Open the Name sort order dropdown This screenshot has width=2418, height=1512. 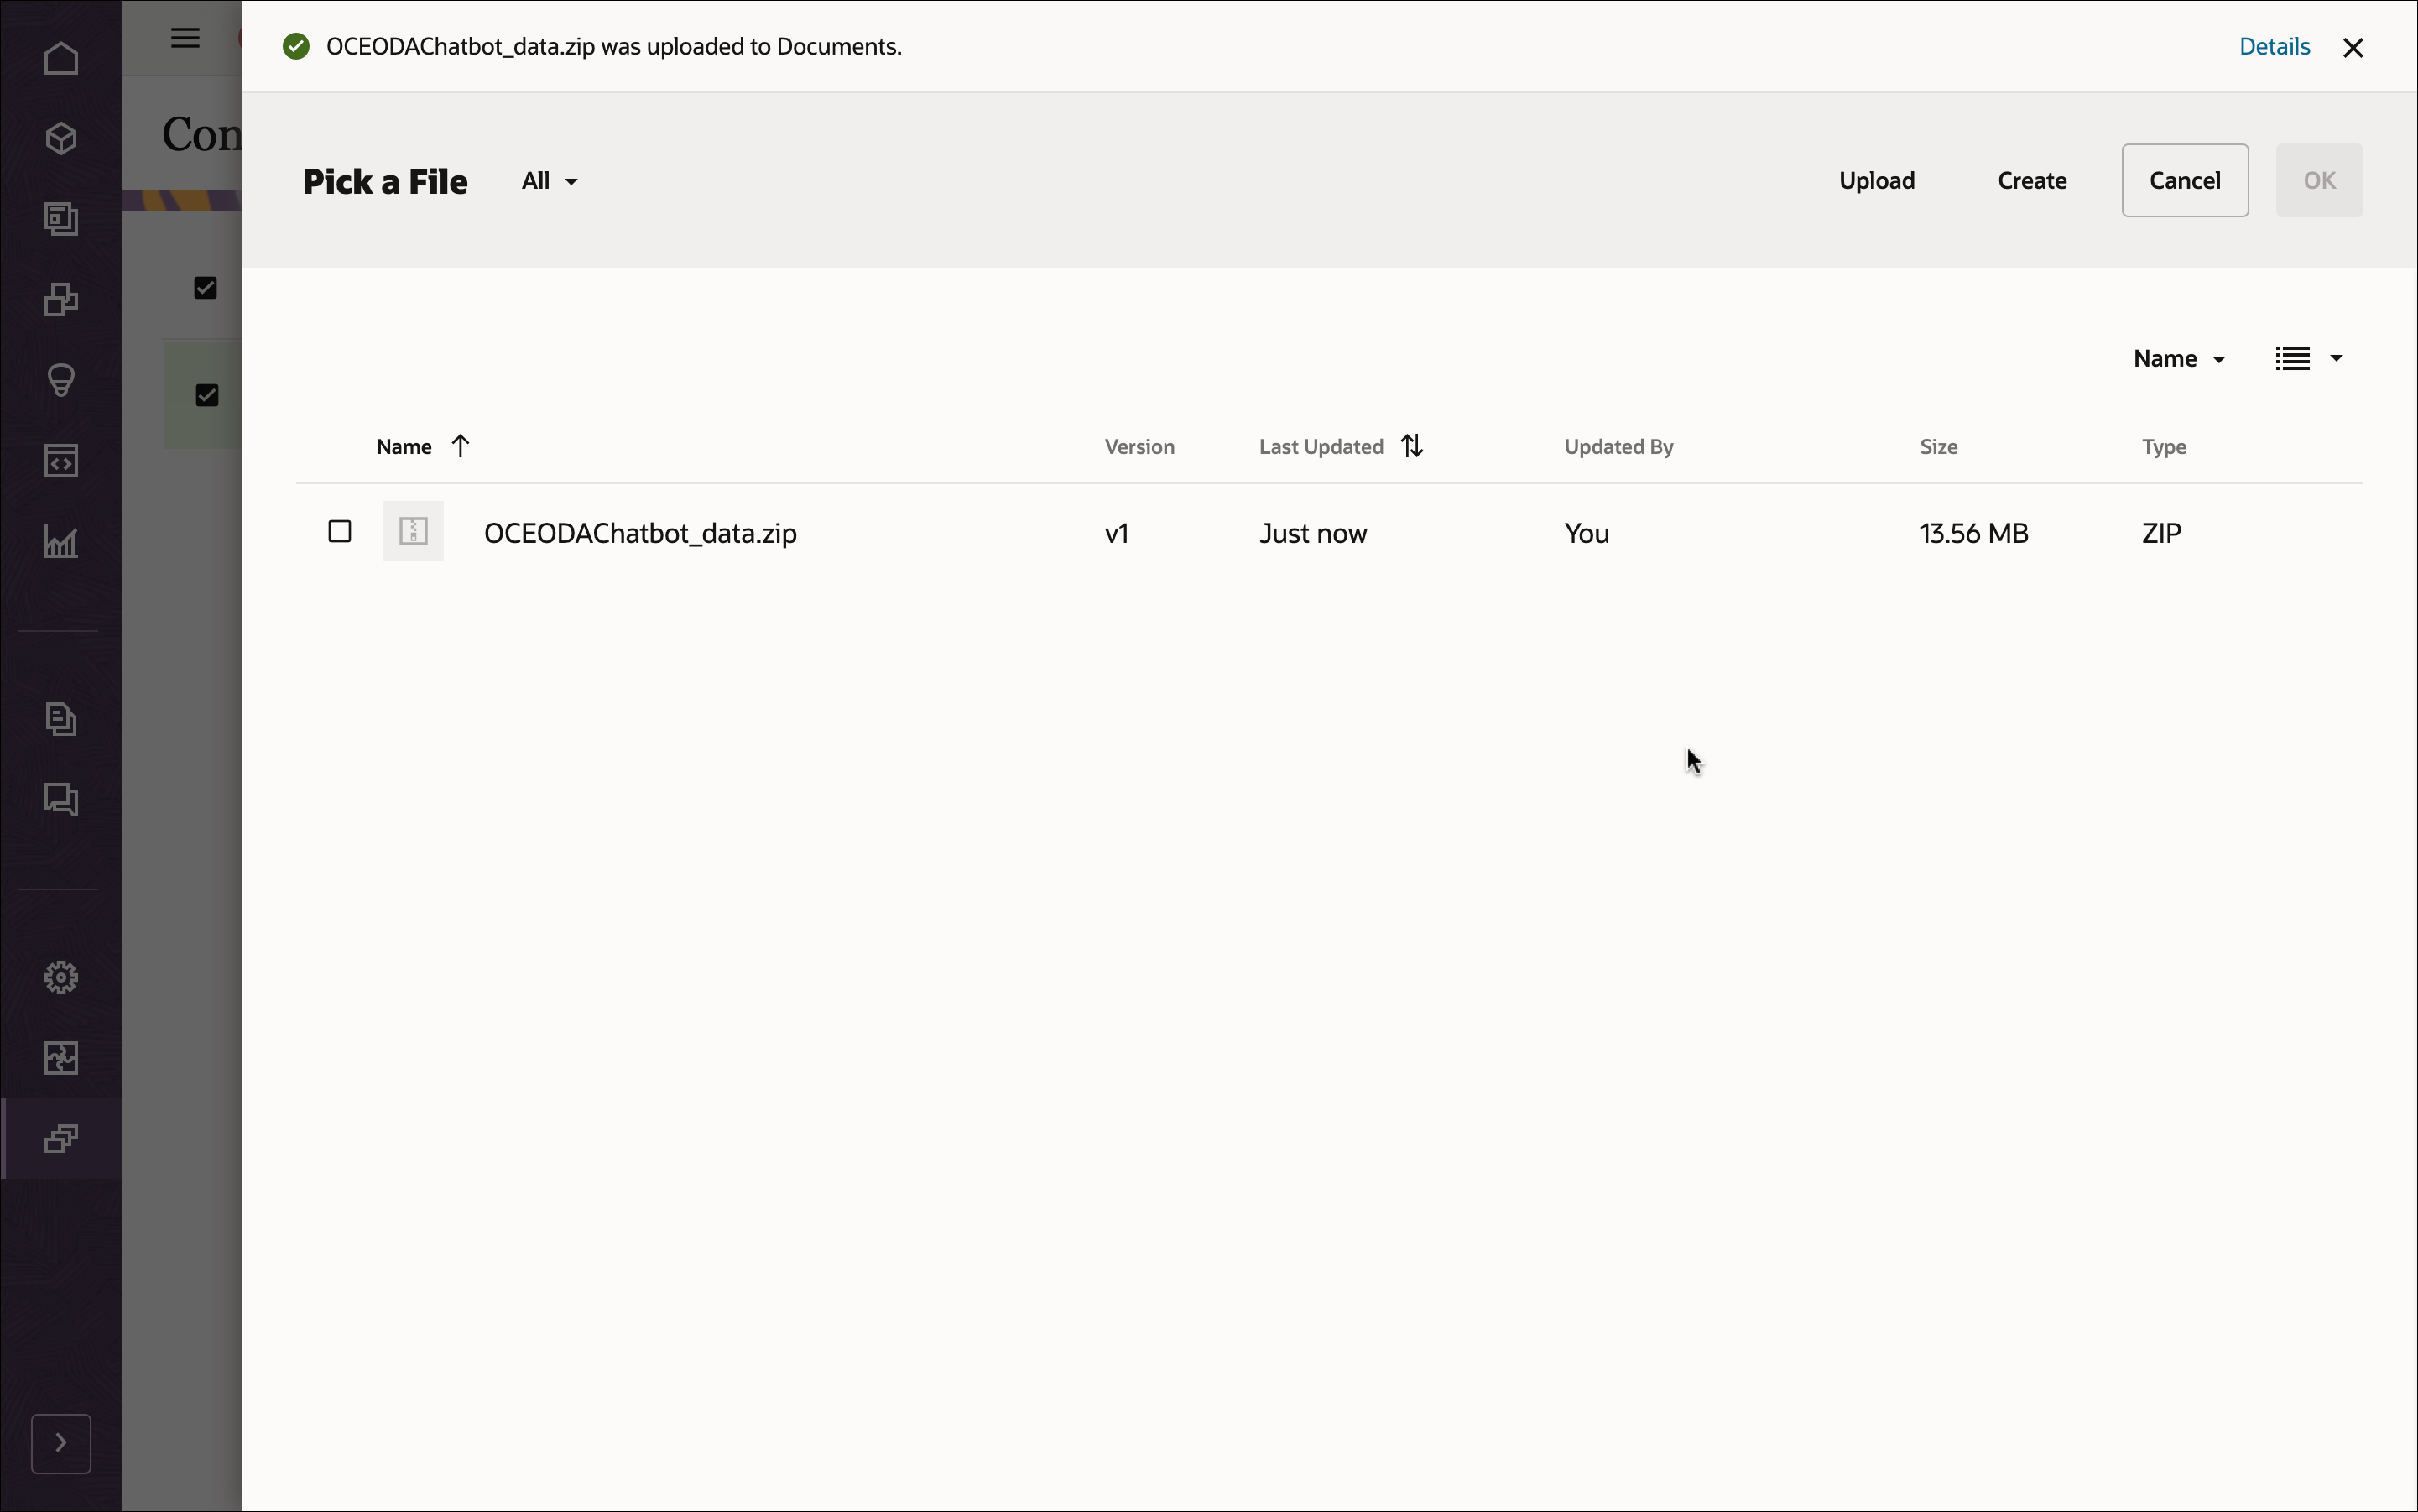[x=2178, y=357]
